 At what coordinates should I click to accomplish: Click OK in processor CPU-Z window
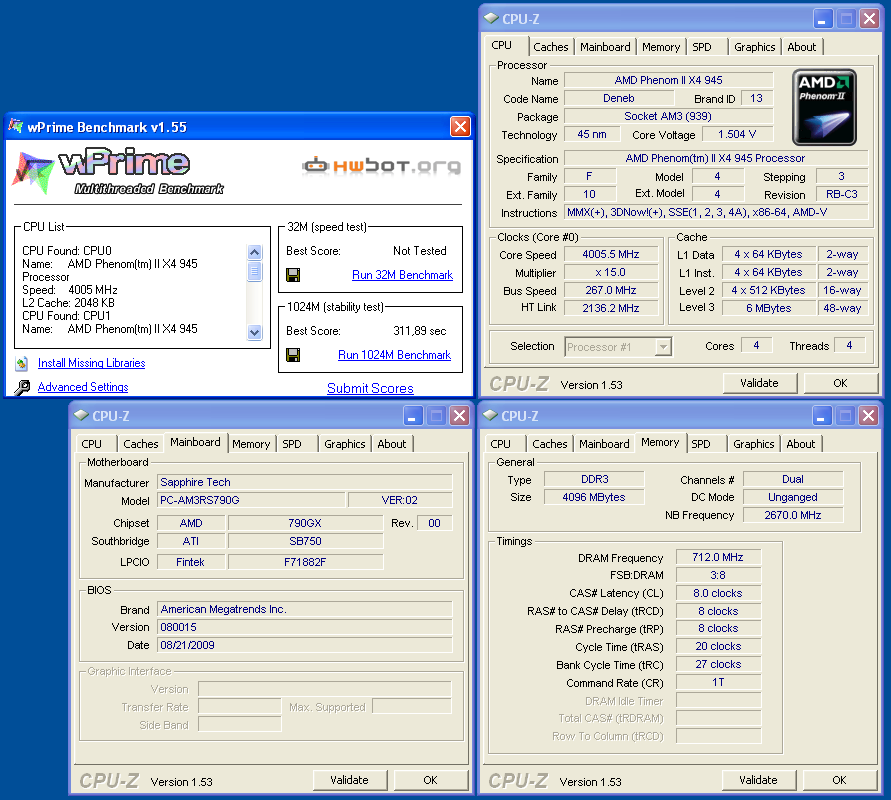point(840,383)
